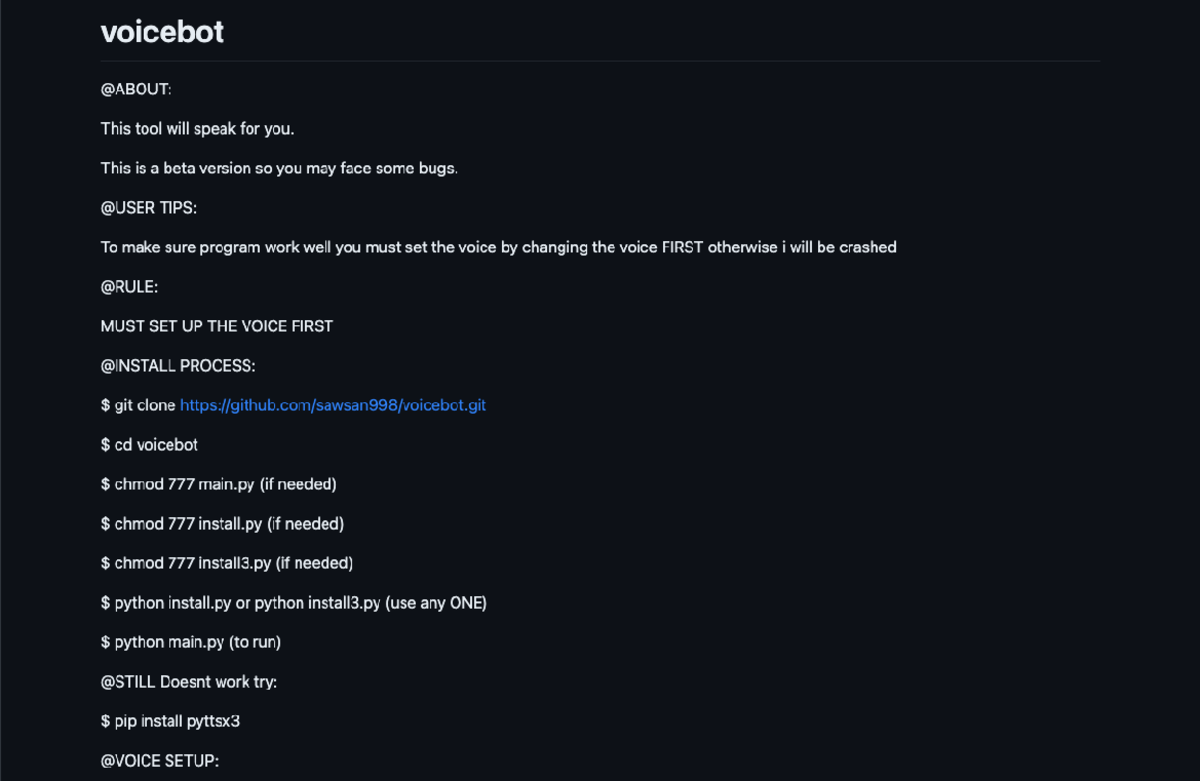
Task: Click the @RULE: section label
Action: [129, 287]
